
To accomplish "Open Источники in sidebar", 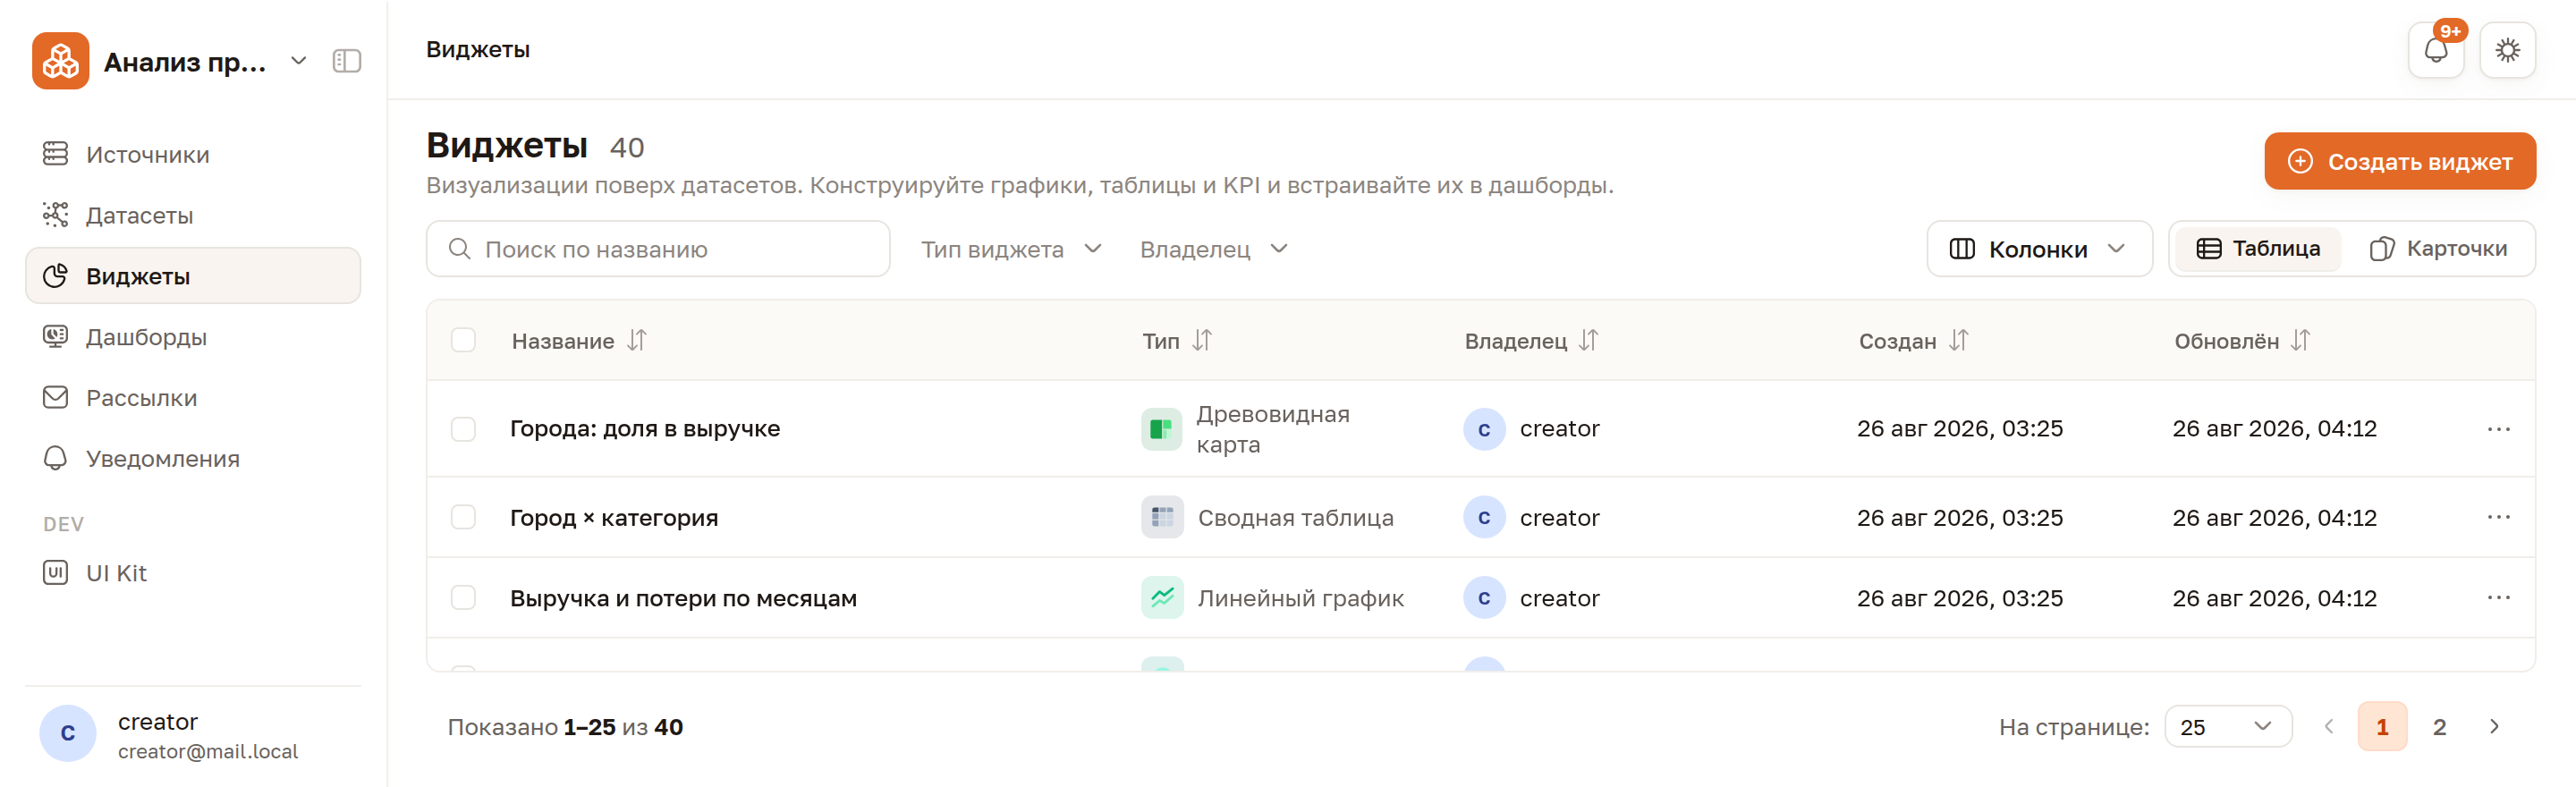I will [193, 154].
